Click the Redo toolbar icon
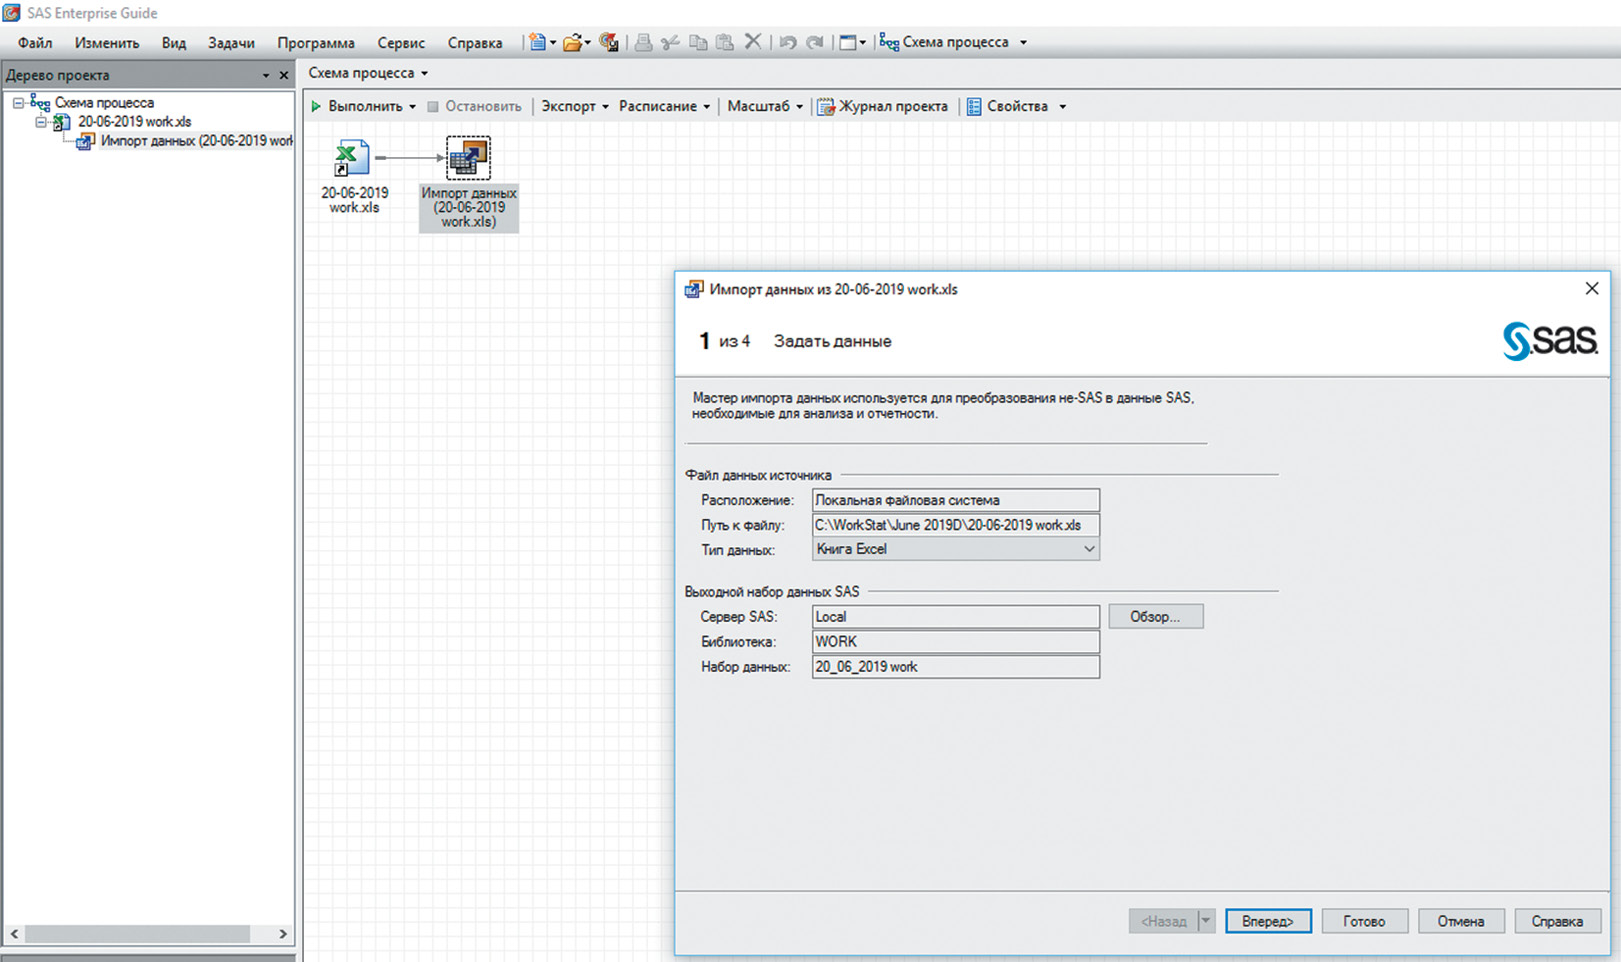Image resolution: width=1621 pixels, height=962 pixels. (815, 42)
